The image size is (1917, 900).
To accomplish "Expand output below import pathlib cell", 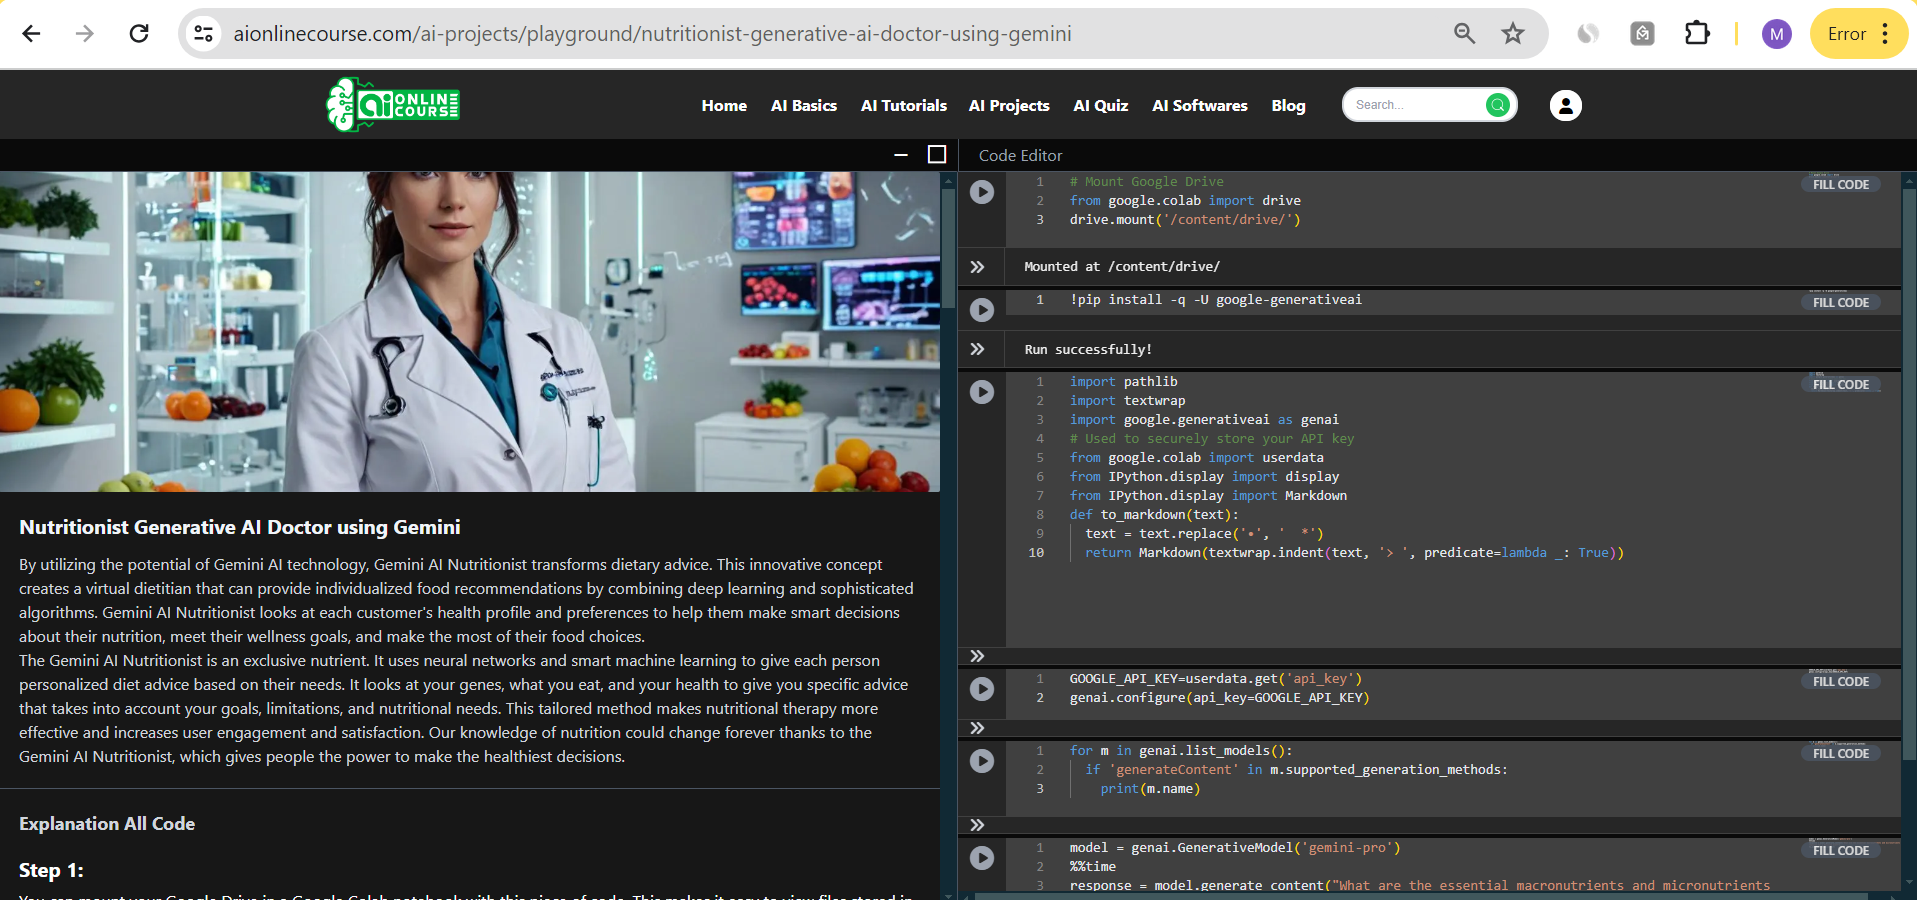I will (x=978, y=656).
